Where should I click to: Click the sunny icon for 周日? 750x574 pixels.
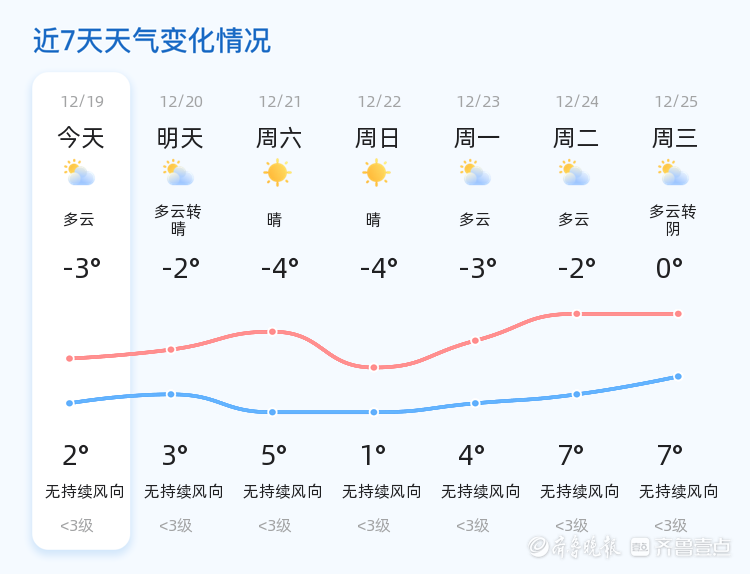point(376,173)
